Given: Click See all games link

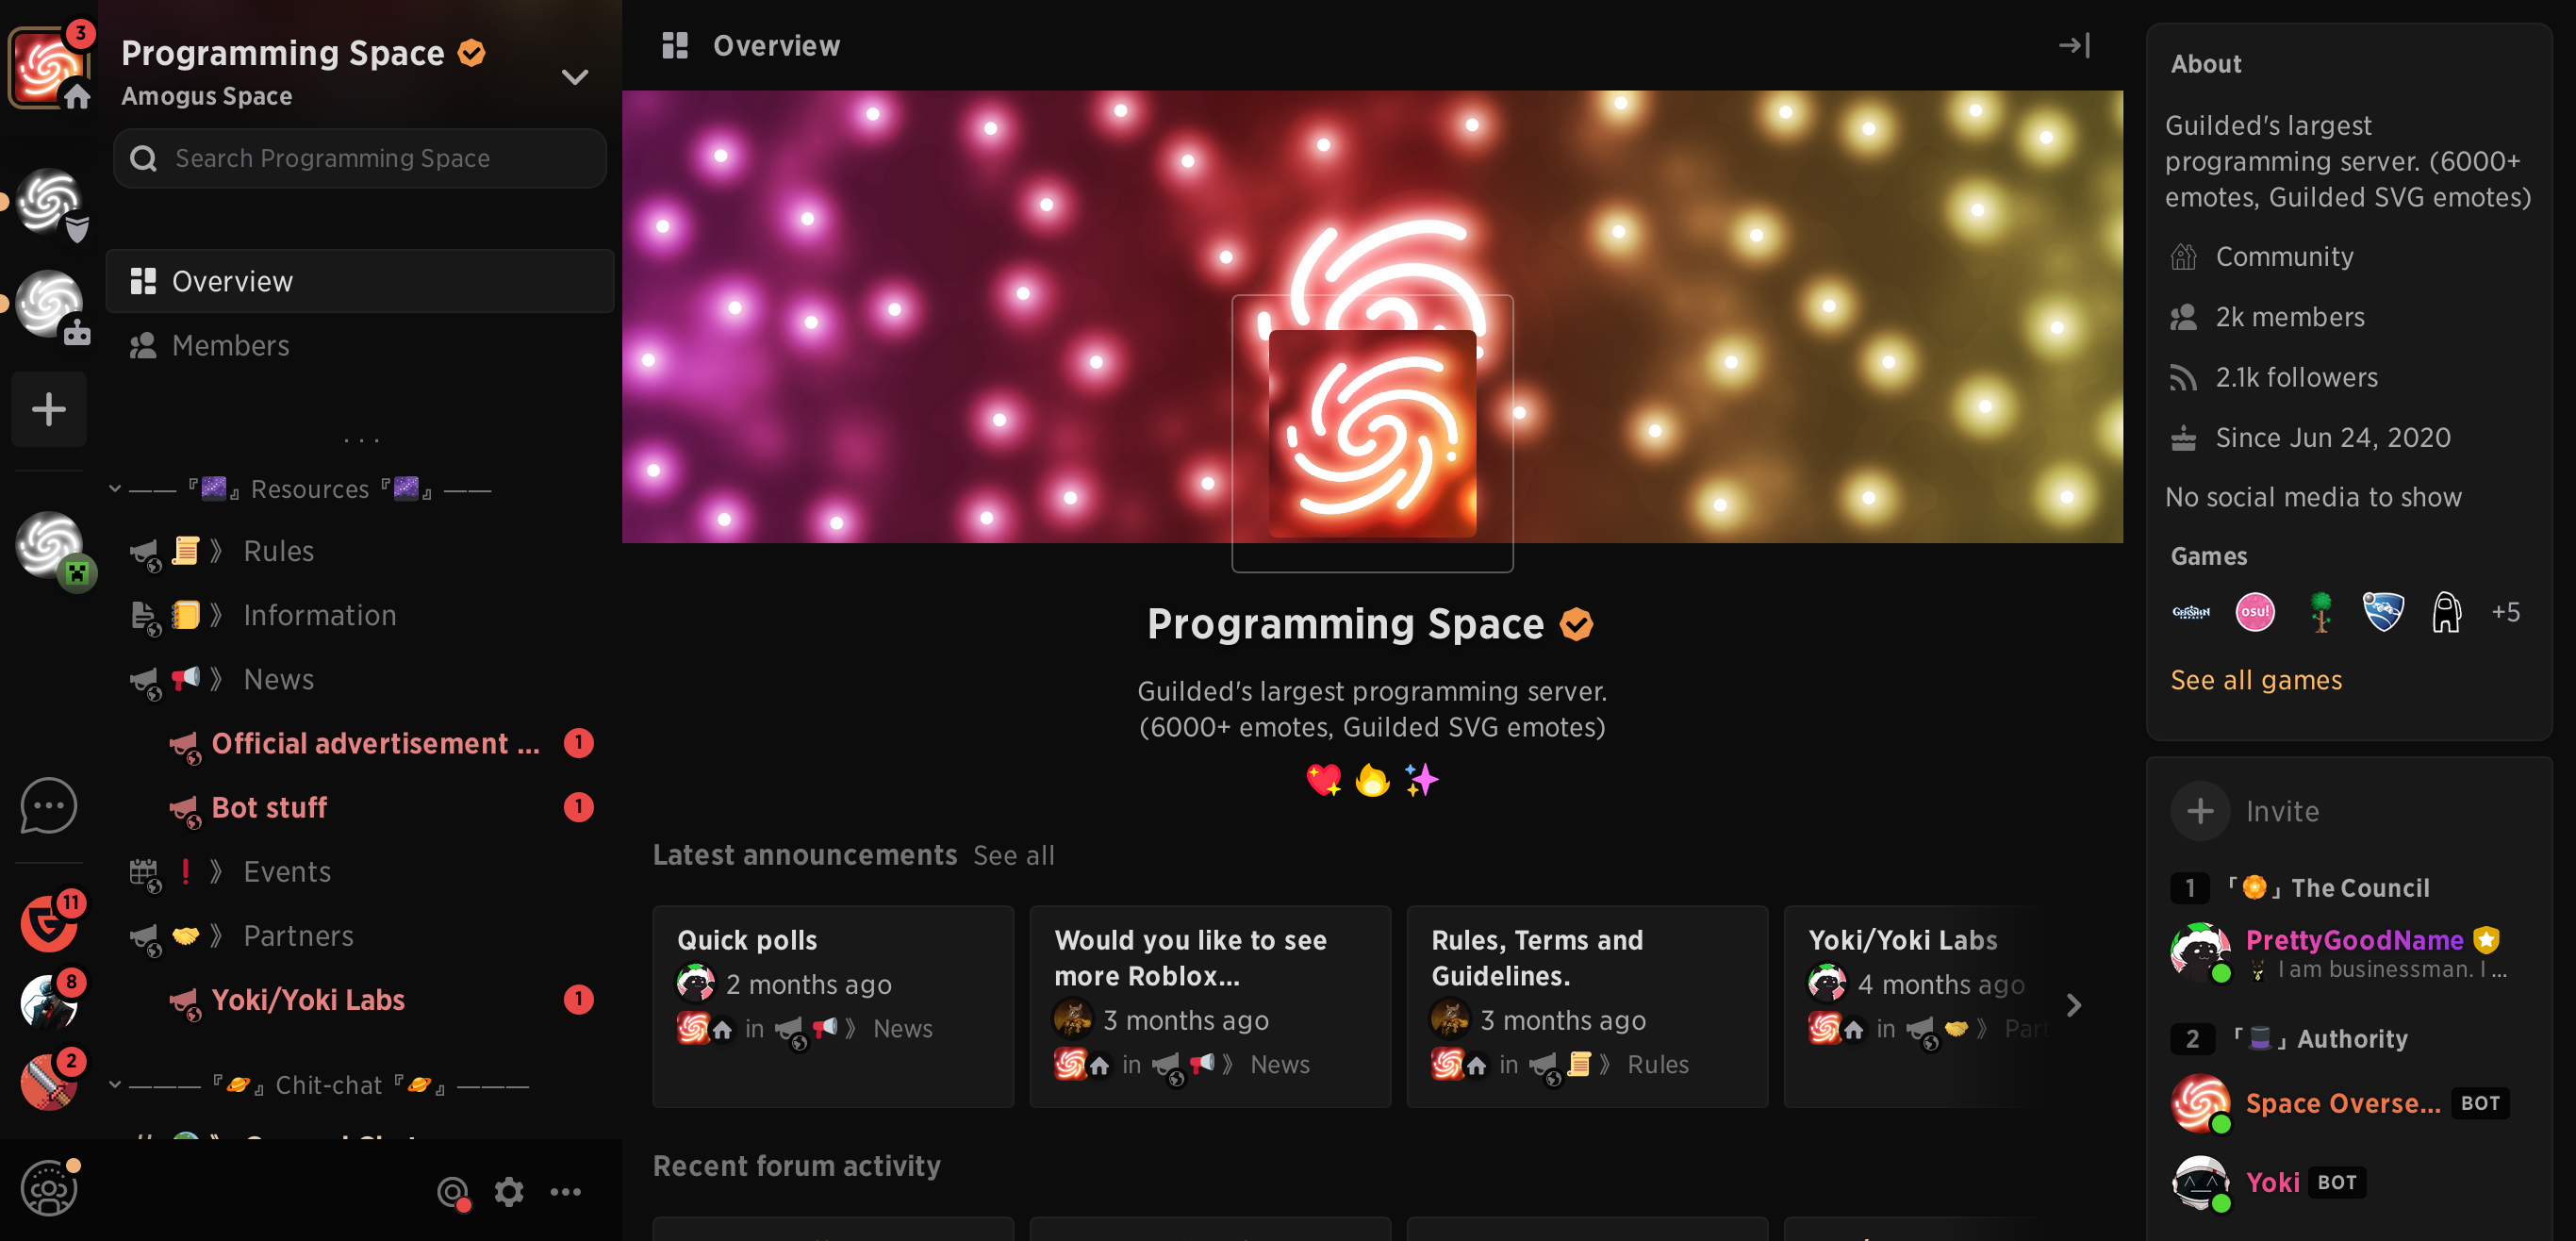Looking at the screenshot, I should [x=2255, y=680].
